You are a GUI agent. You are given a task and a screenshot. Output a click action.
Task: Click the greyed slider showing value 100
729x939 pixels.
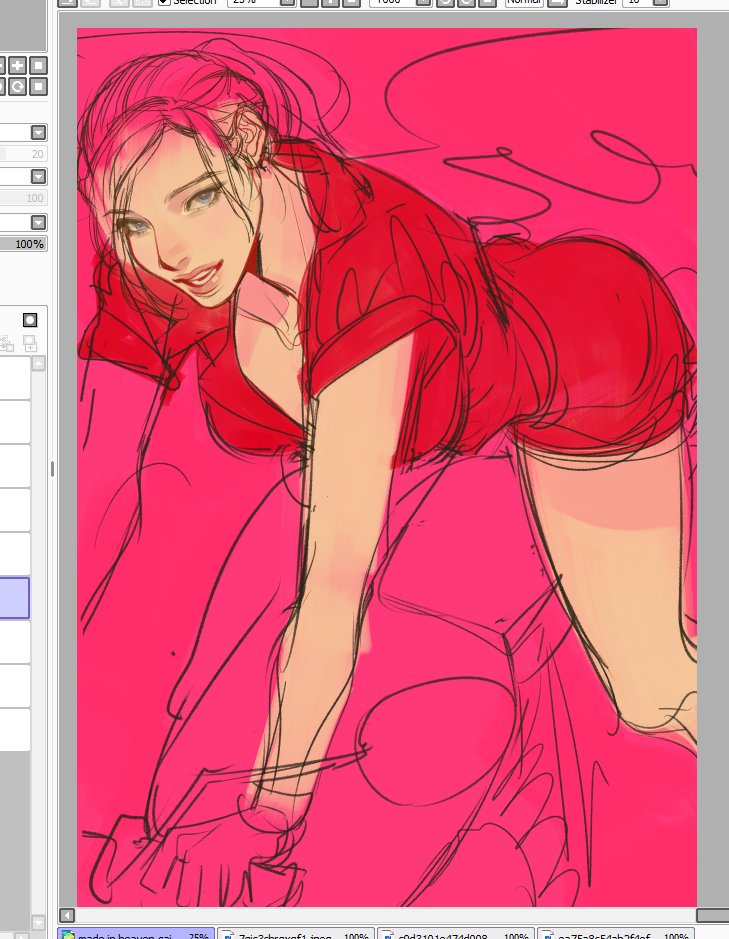point(23,198)
